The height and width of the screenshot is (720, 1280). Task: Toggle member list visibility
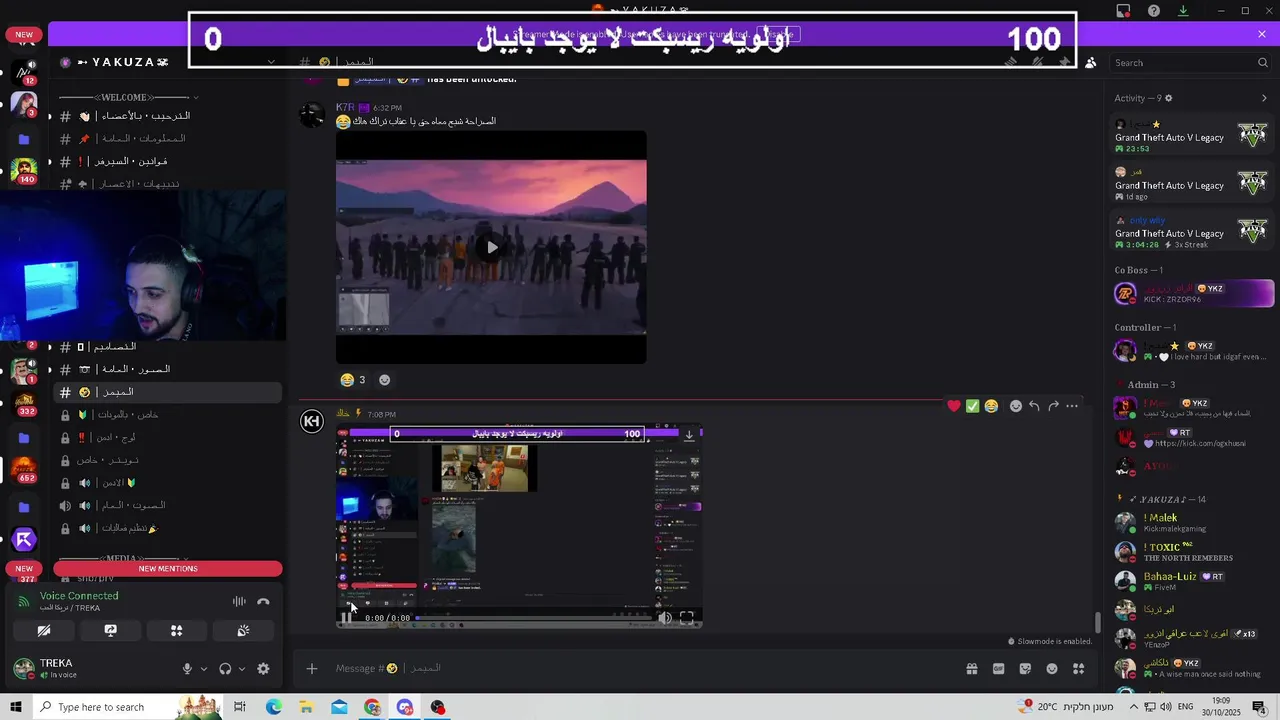pos(1090,62)
